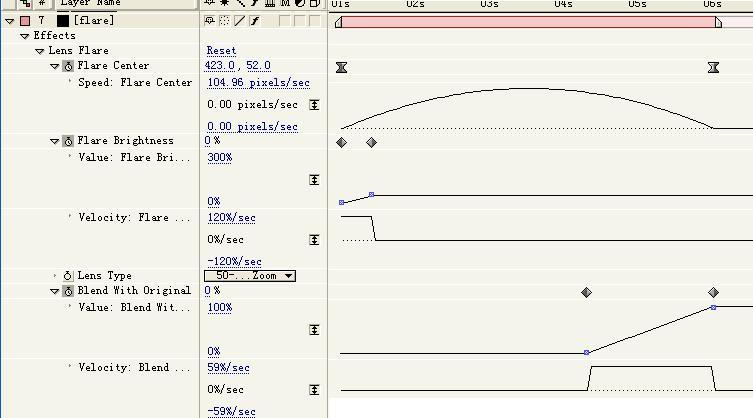The image size is (753, 418).
Task: Select 'Speed: Flare Center' row label
Action: coord(135,83)
